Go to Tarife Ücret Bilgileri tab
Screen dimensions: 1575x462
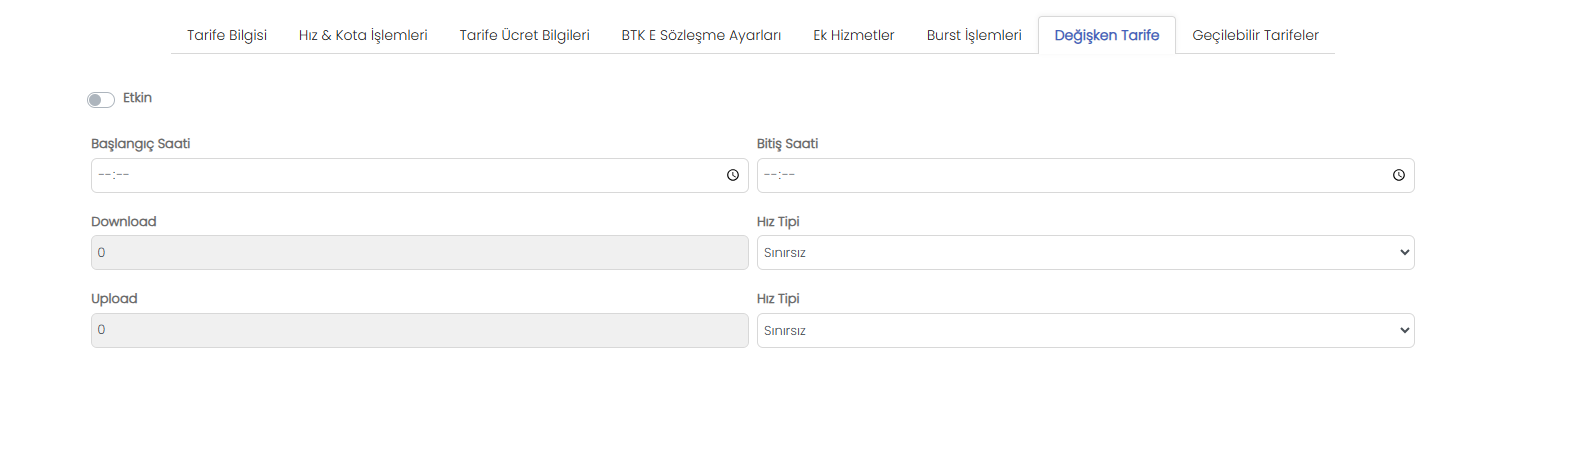[x=524, y=35]
